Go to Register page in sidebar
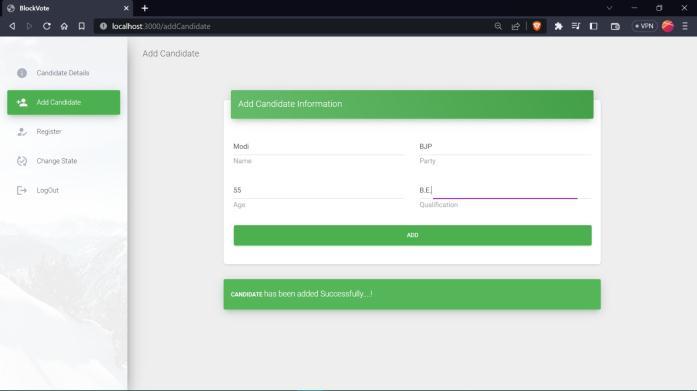The image size is (697, 391). pyautogui.click(x=64, y=132)
